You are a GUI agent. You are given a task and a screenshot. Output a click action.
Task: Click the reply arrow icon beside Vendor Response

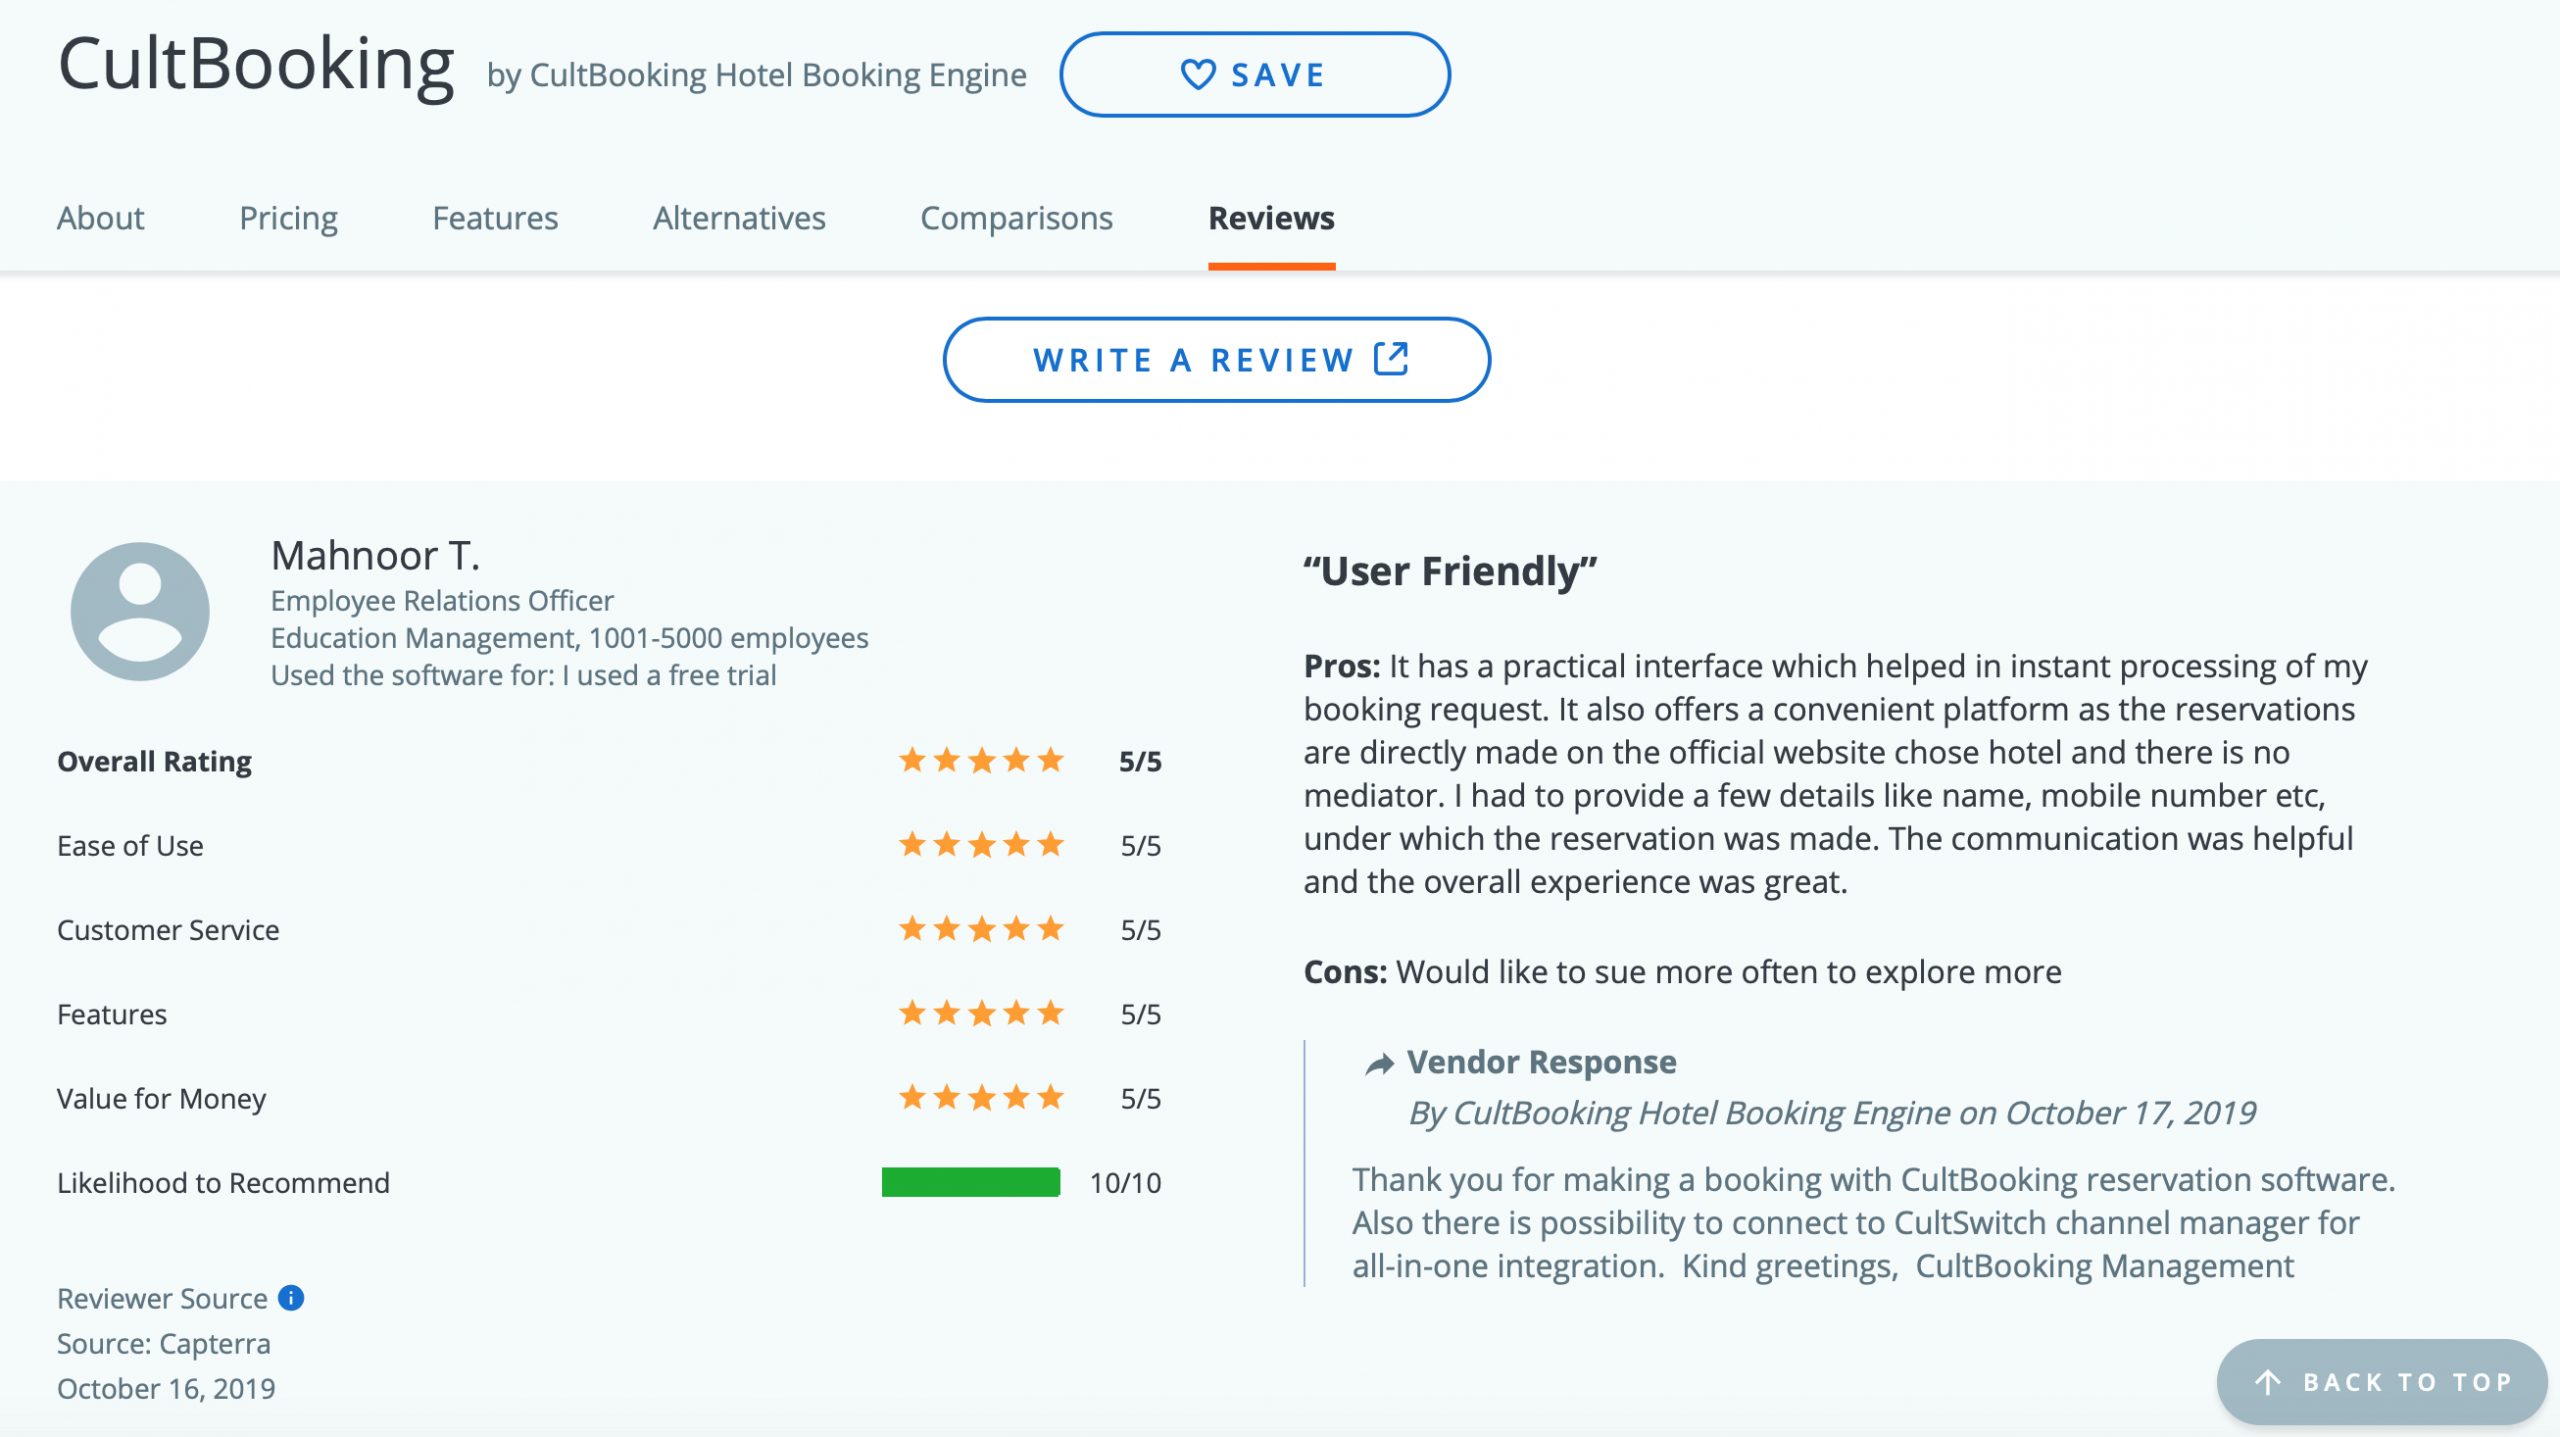(1379, 1063)
